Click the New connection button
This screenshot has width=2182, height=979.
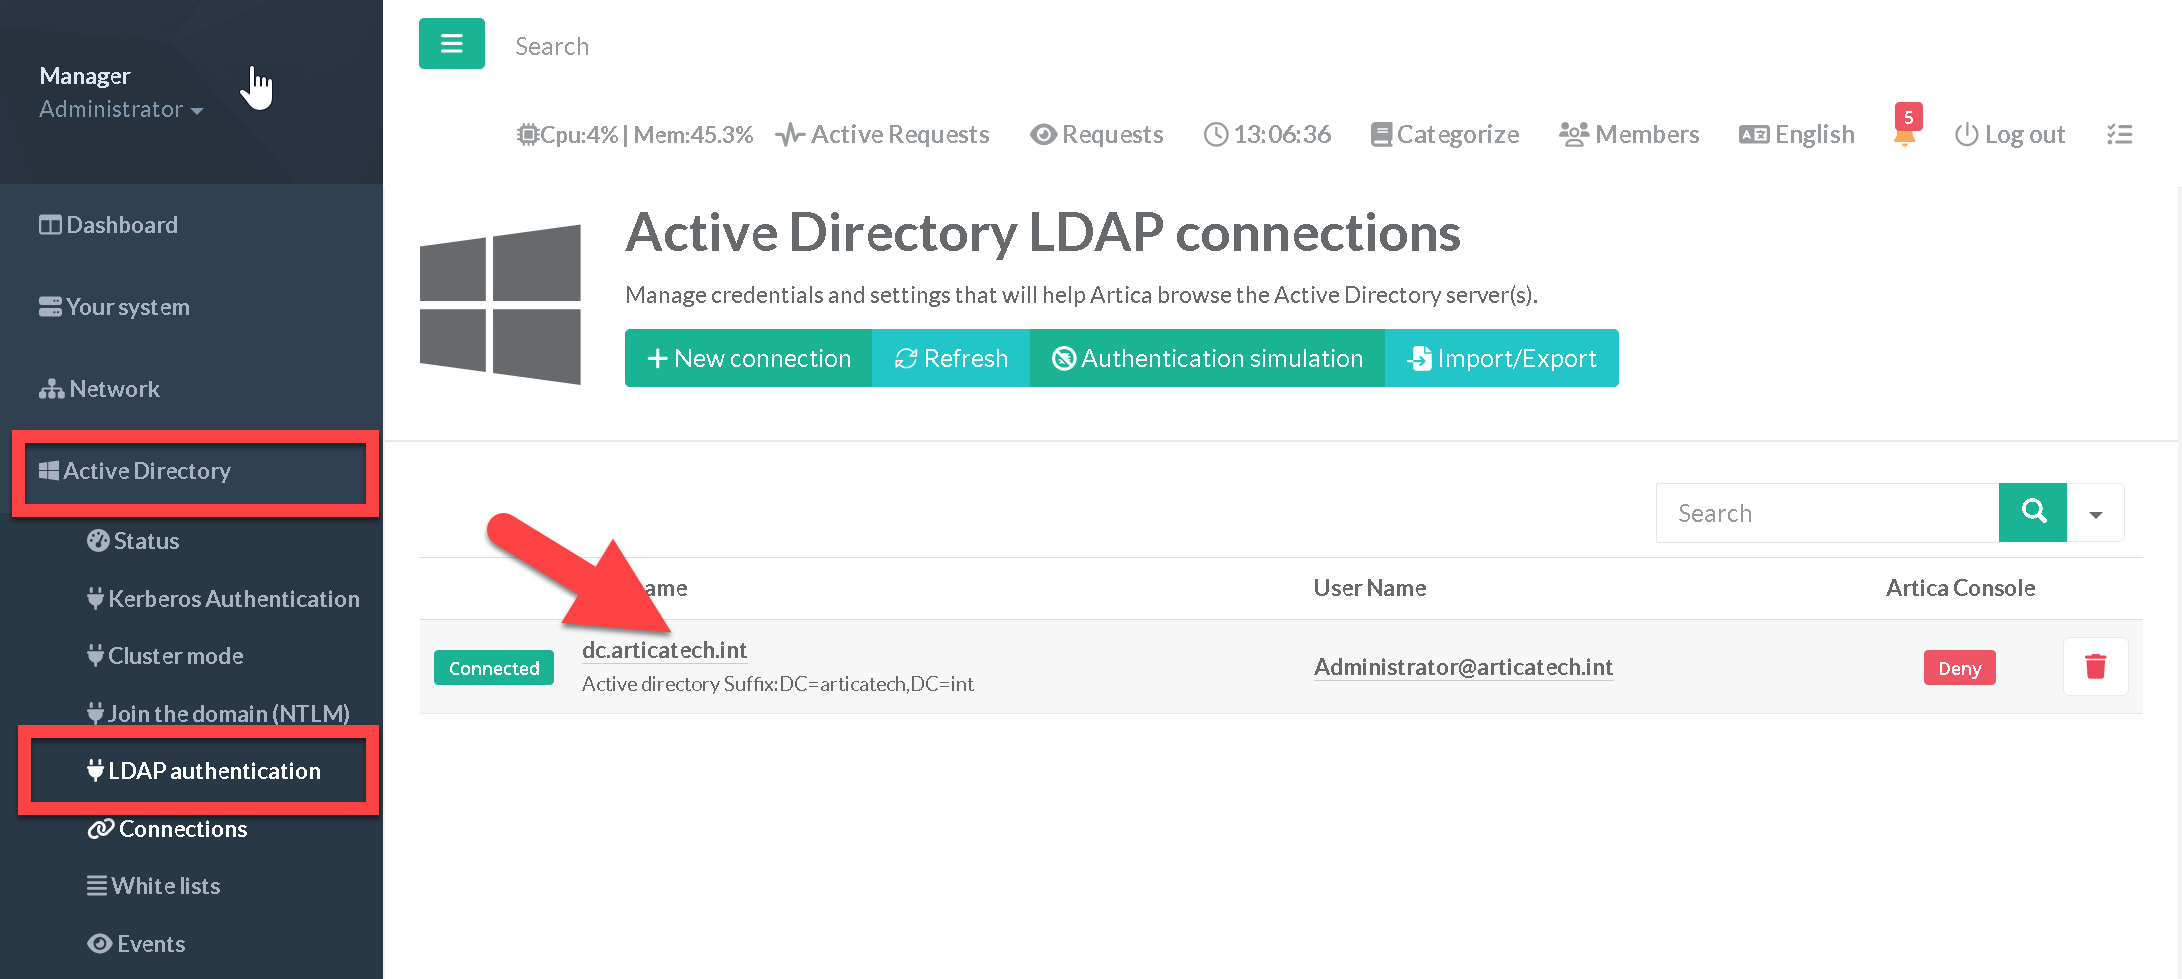tap(748, 358)
